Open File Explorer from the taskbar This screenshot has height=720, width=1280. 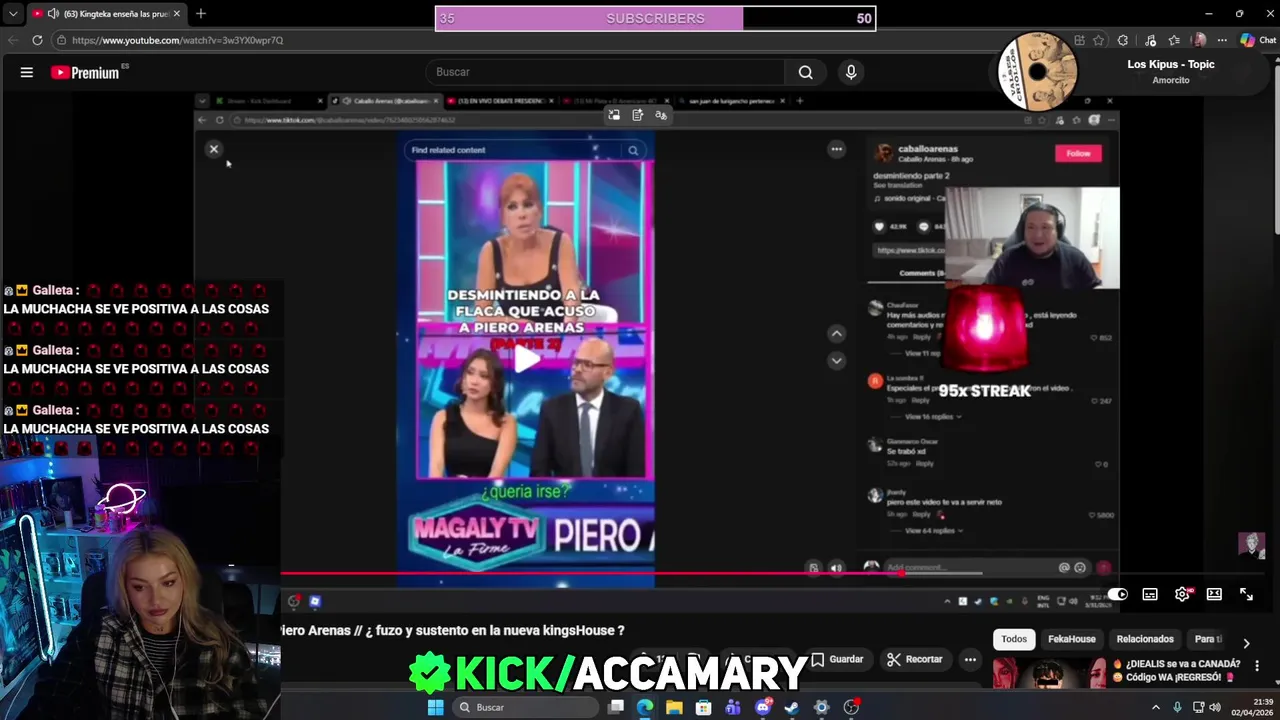(x=674, y=707)
